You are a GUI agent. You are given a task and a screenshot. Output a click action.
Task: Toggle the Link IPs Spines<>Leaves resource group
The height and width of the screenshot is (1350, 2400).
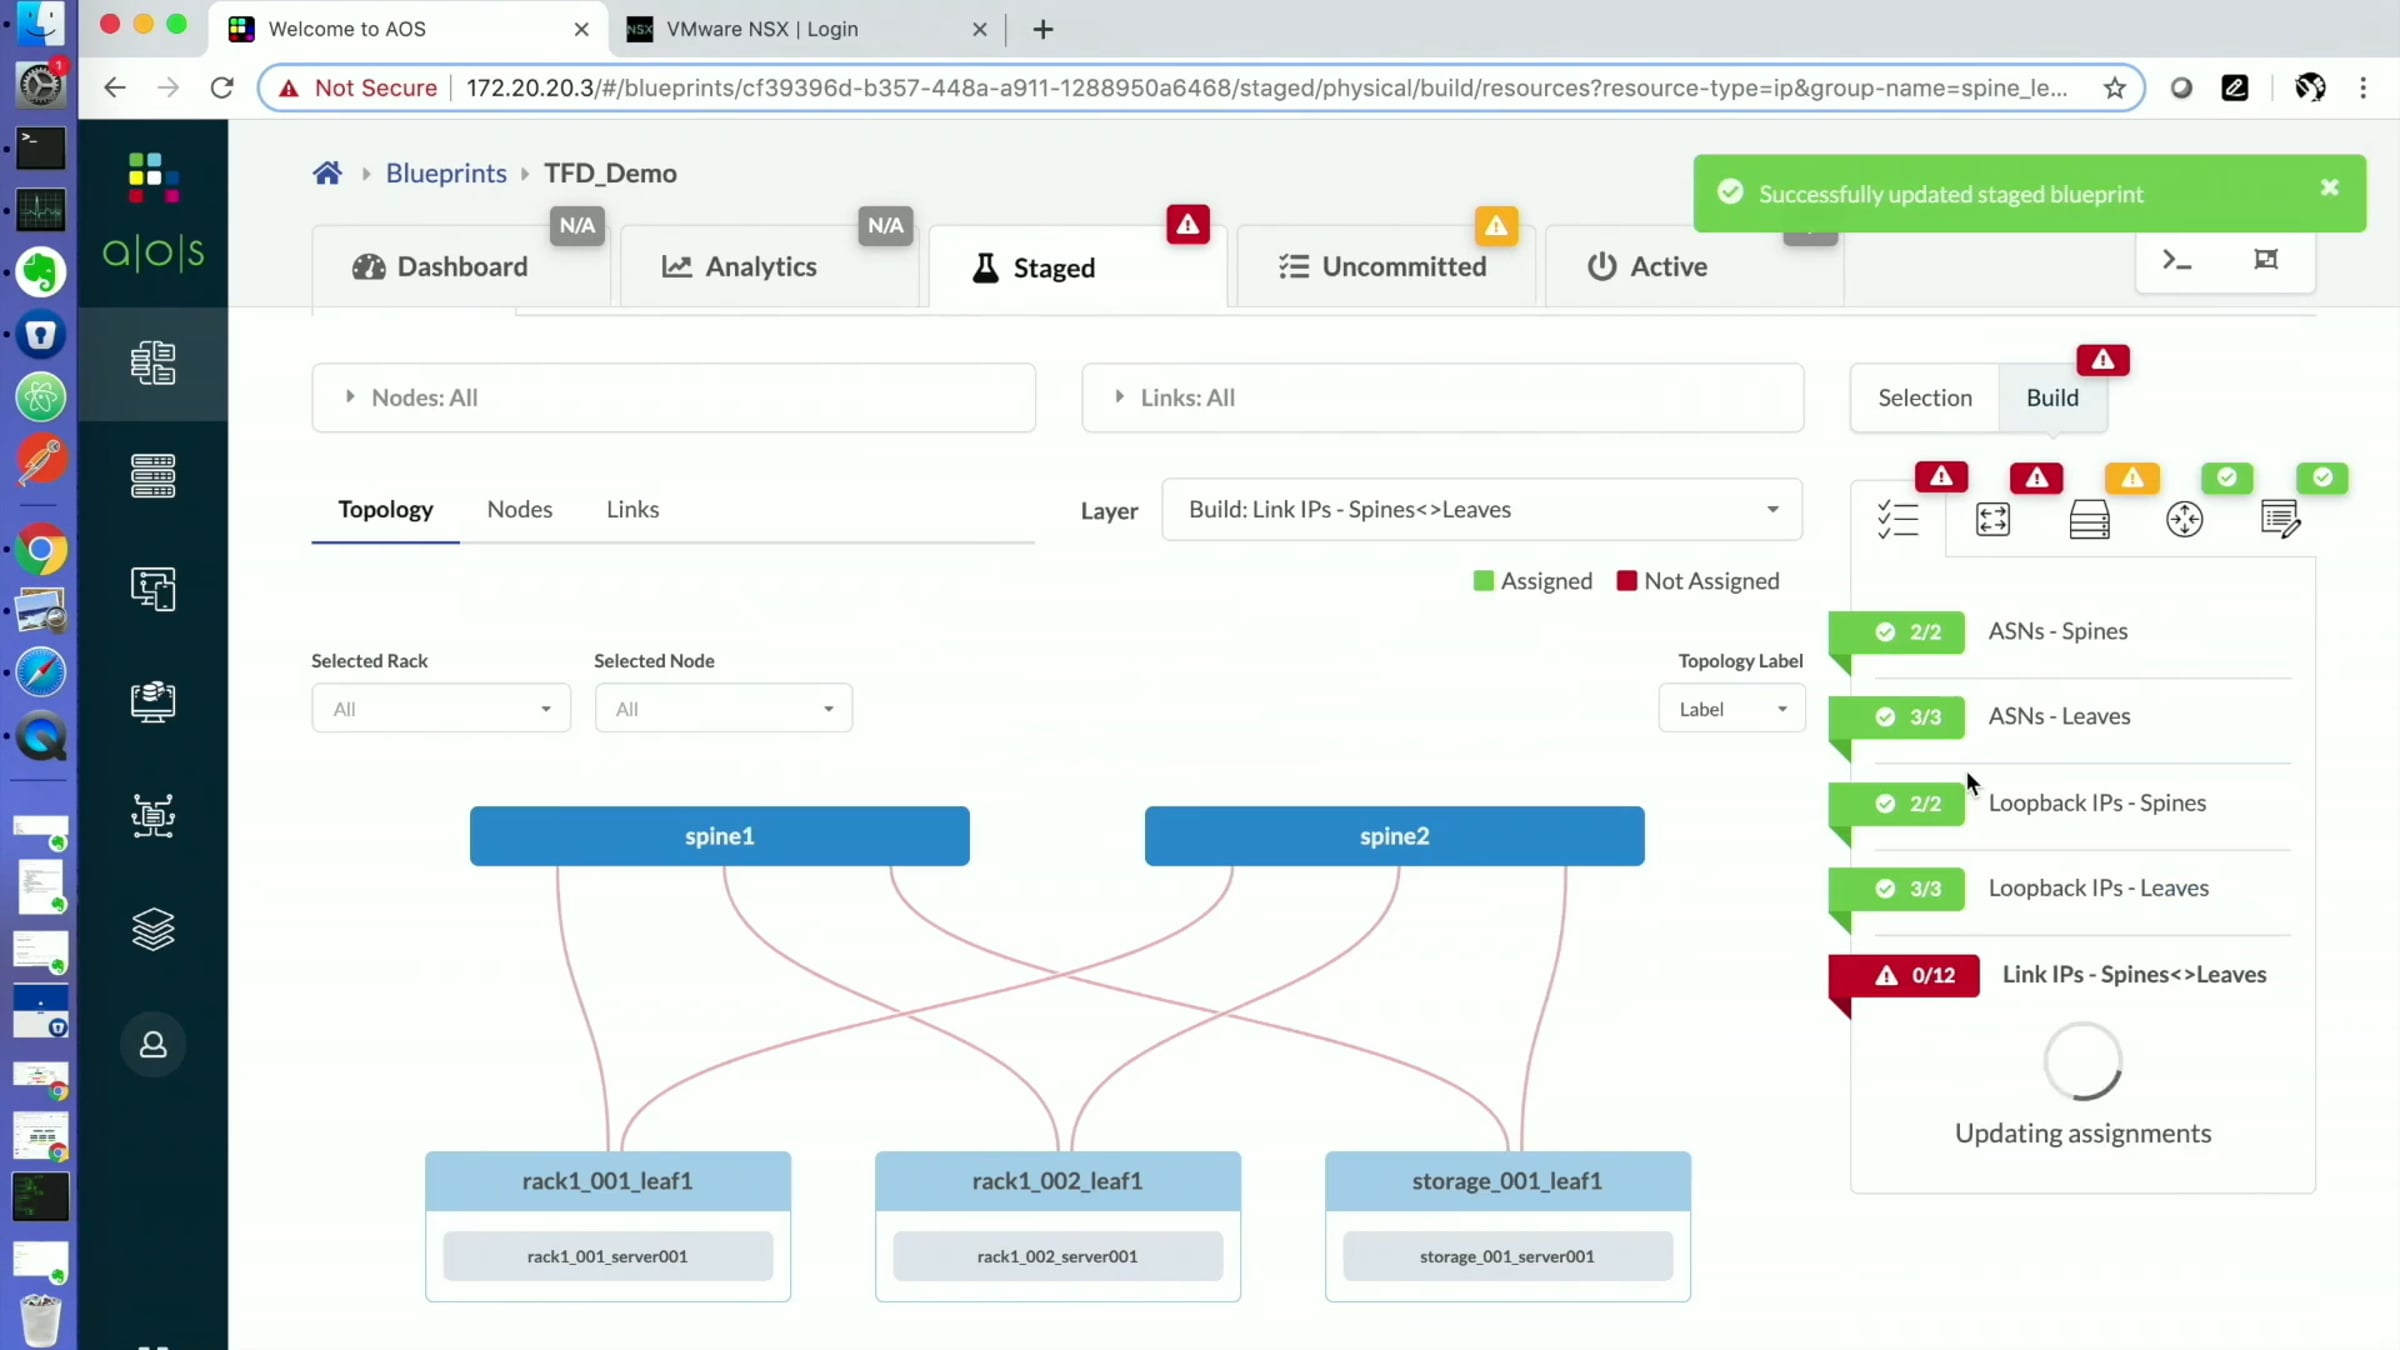point(2133,975)
